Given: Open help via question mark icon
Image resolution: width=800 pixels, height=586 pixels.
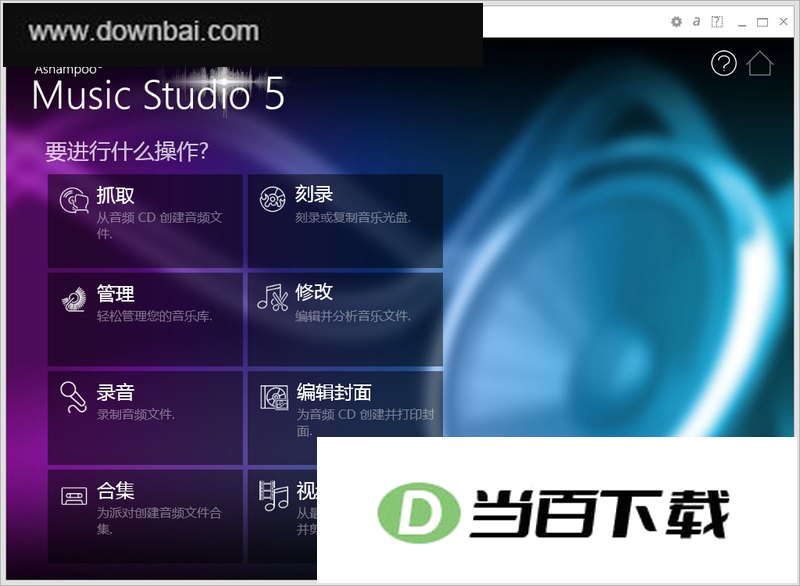Looking at the screenshot, I should coord(723,64).
